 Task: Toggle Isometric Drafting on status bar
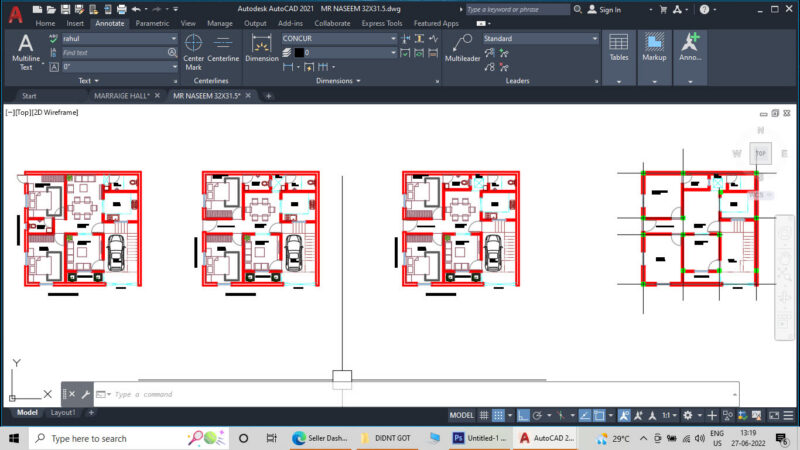(561, 415)
